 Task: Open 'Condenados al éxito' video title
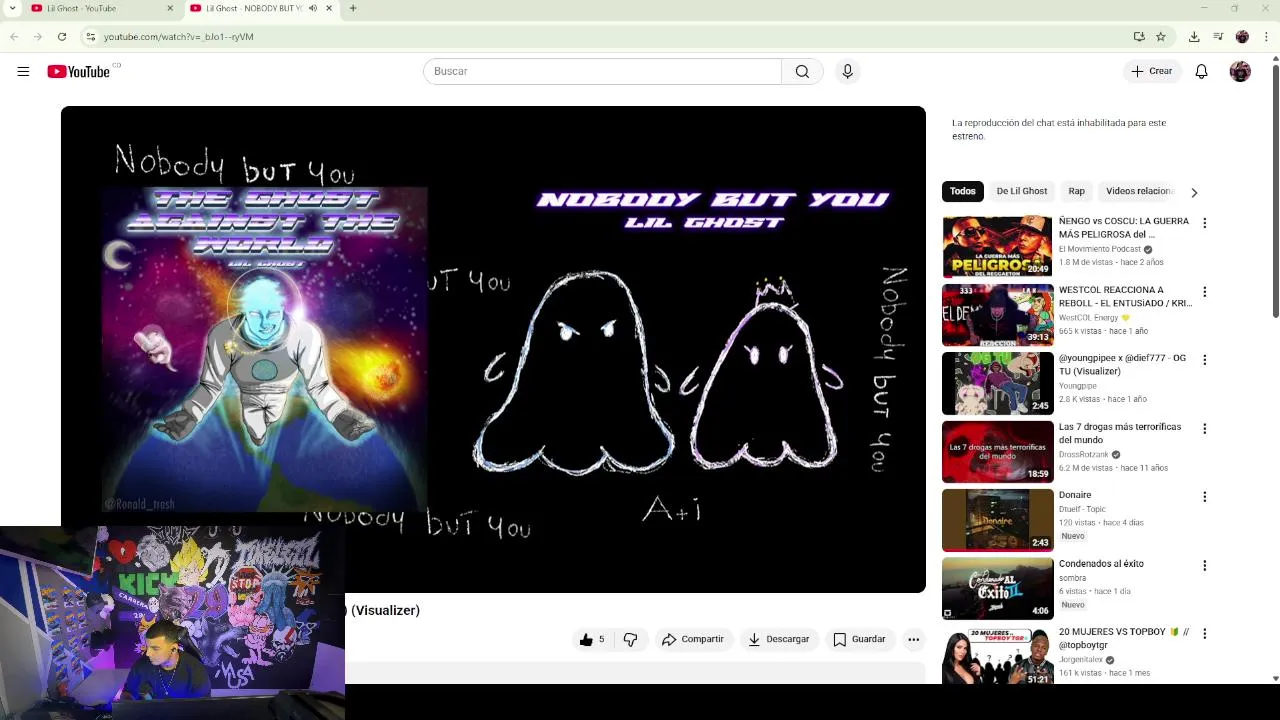[x=1101, y=564]
